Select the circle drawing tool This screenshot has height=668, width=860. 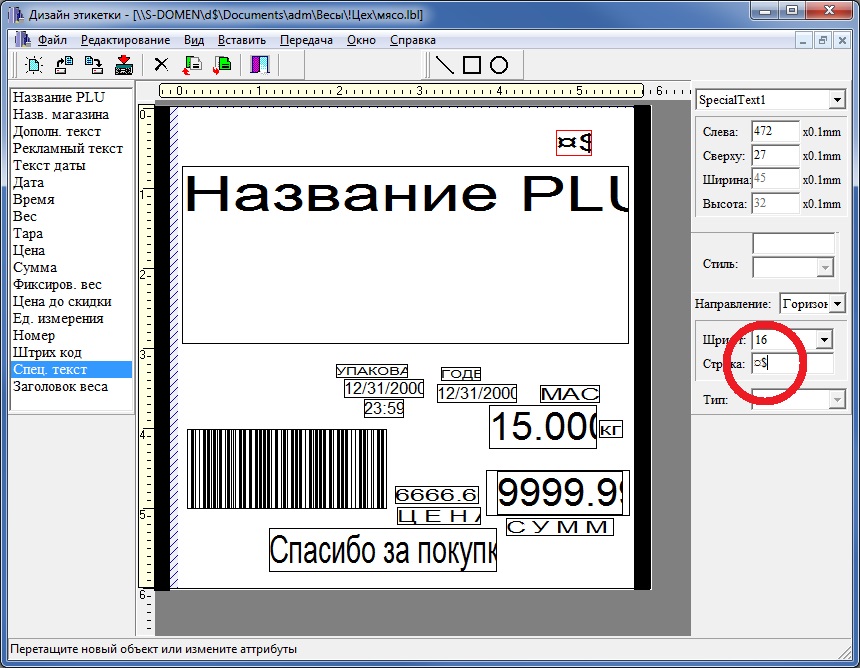pyautogui.click(x=499, y=65)
